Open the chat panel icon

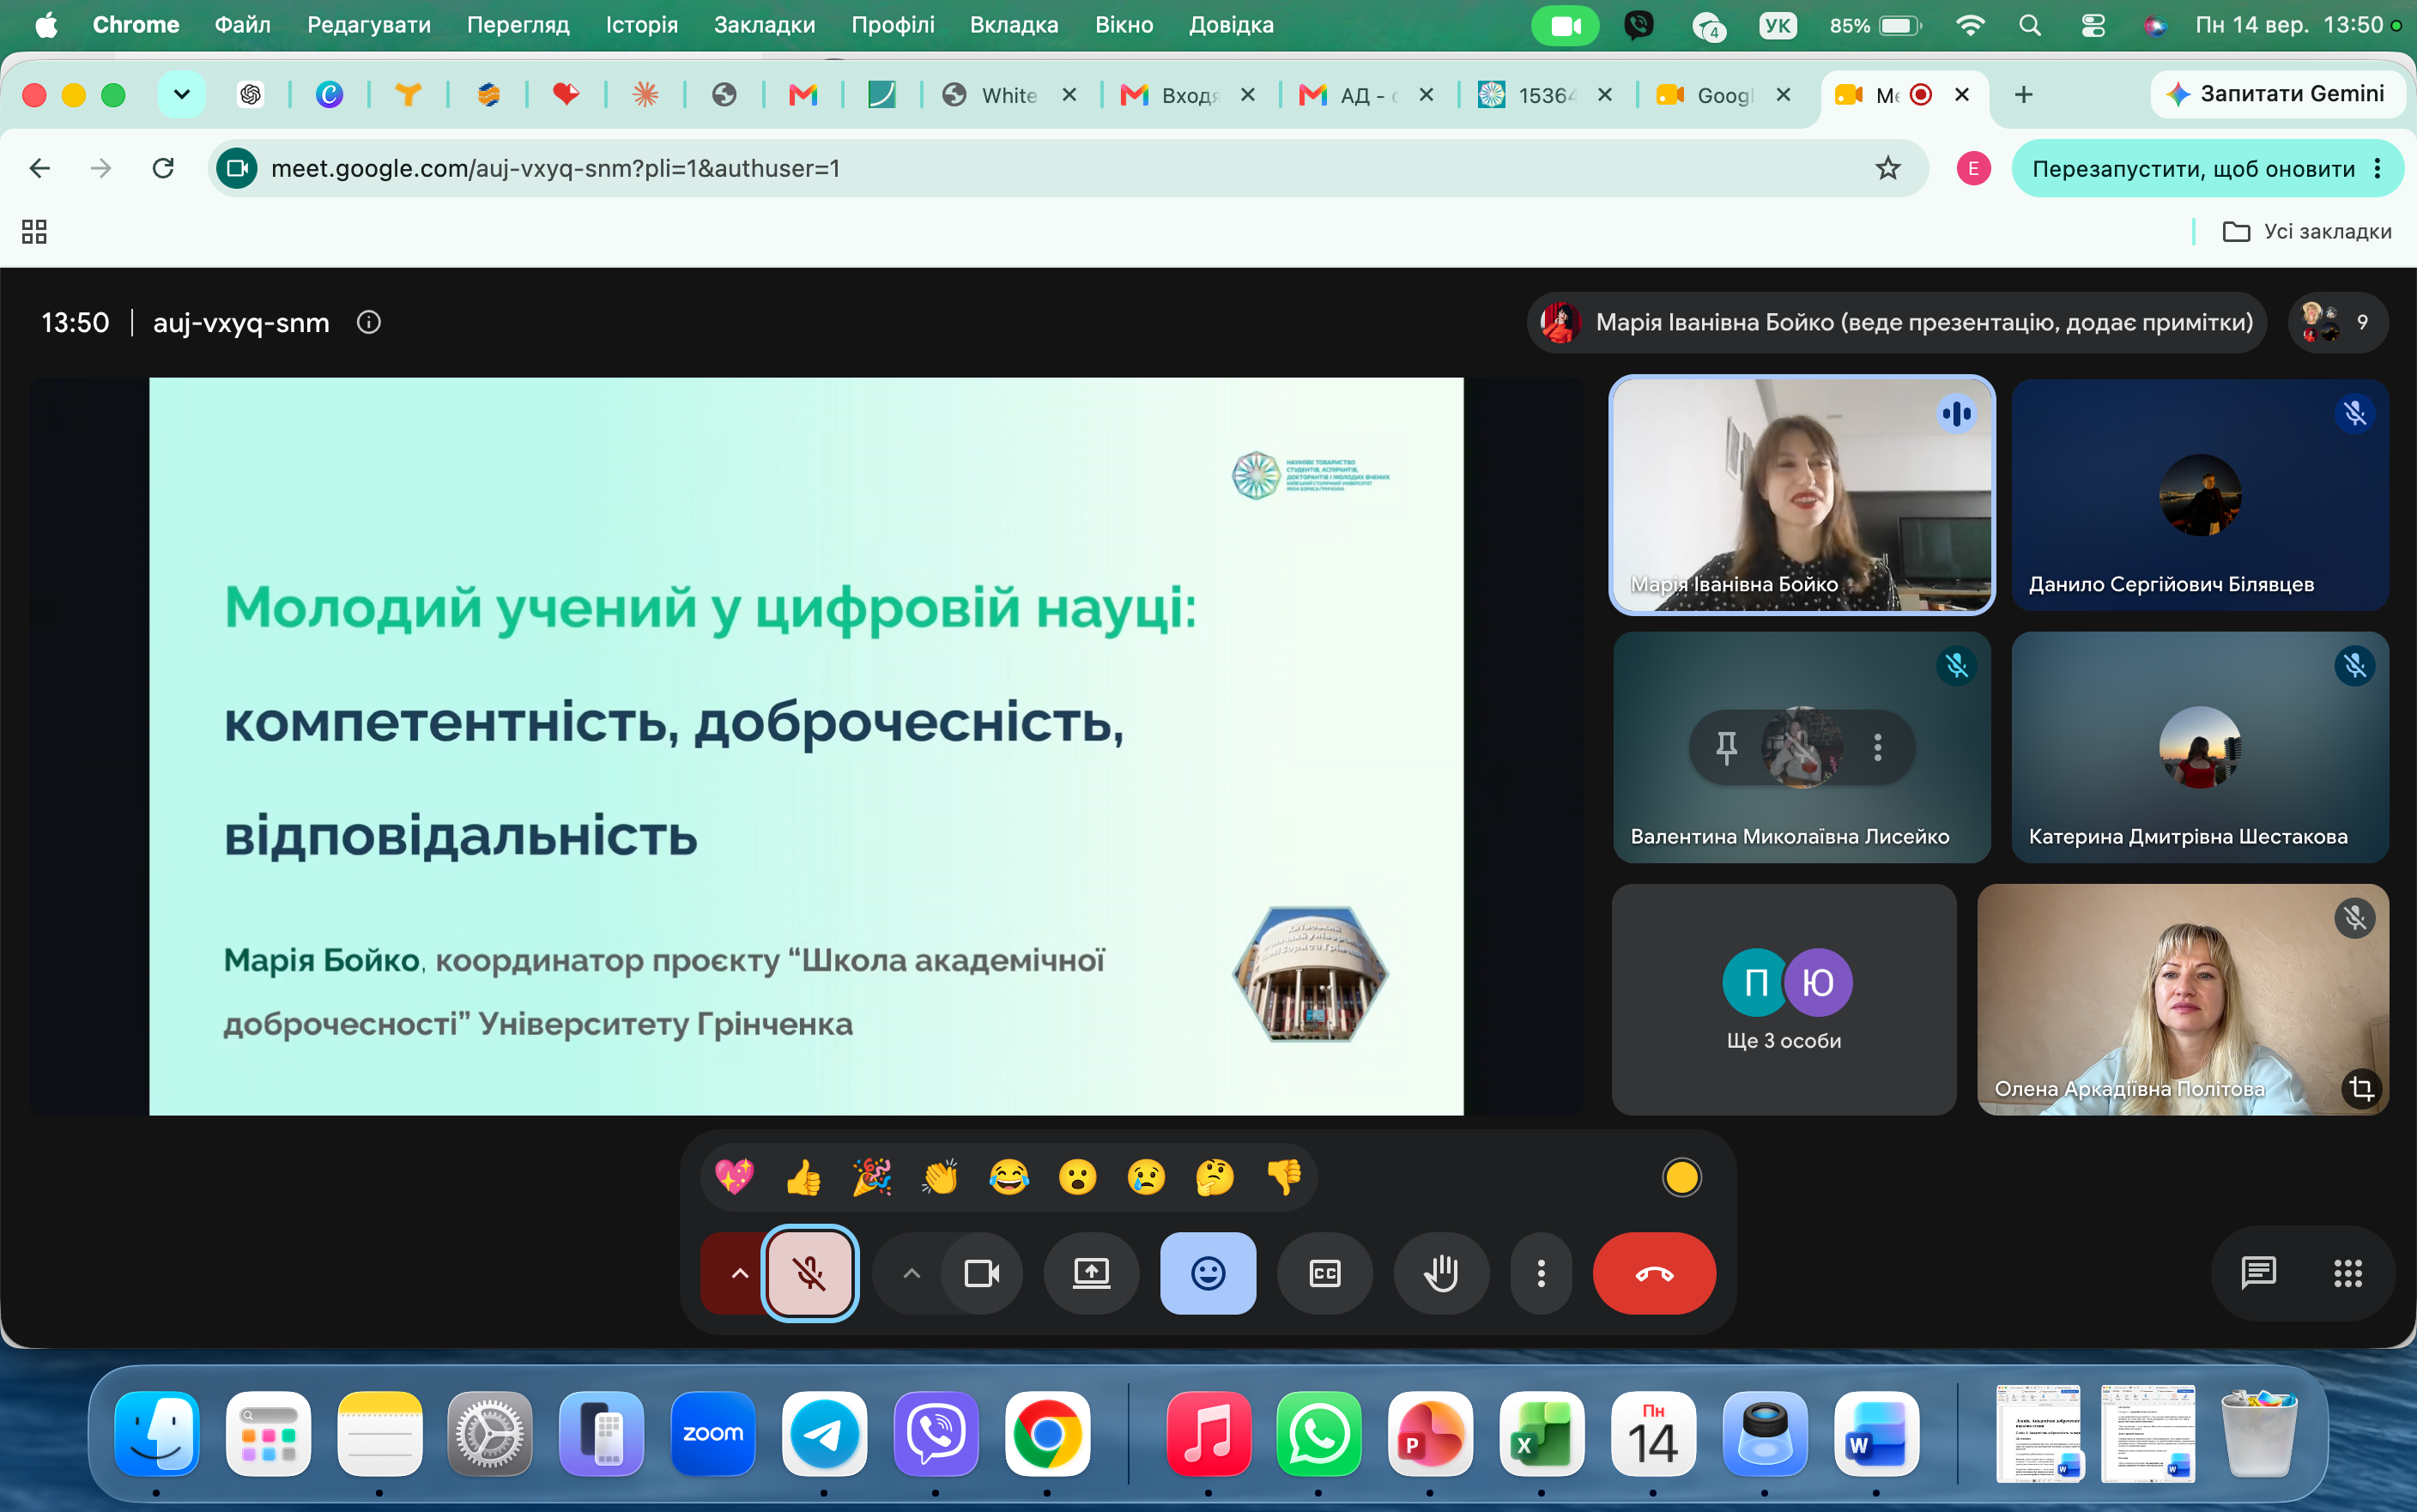coord(2258,1273)
